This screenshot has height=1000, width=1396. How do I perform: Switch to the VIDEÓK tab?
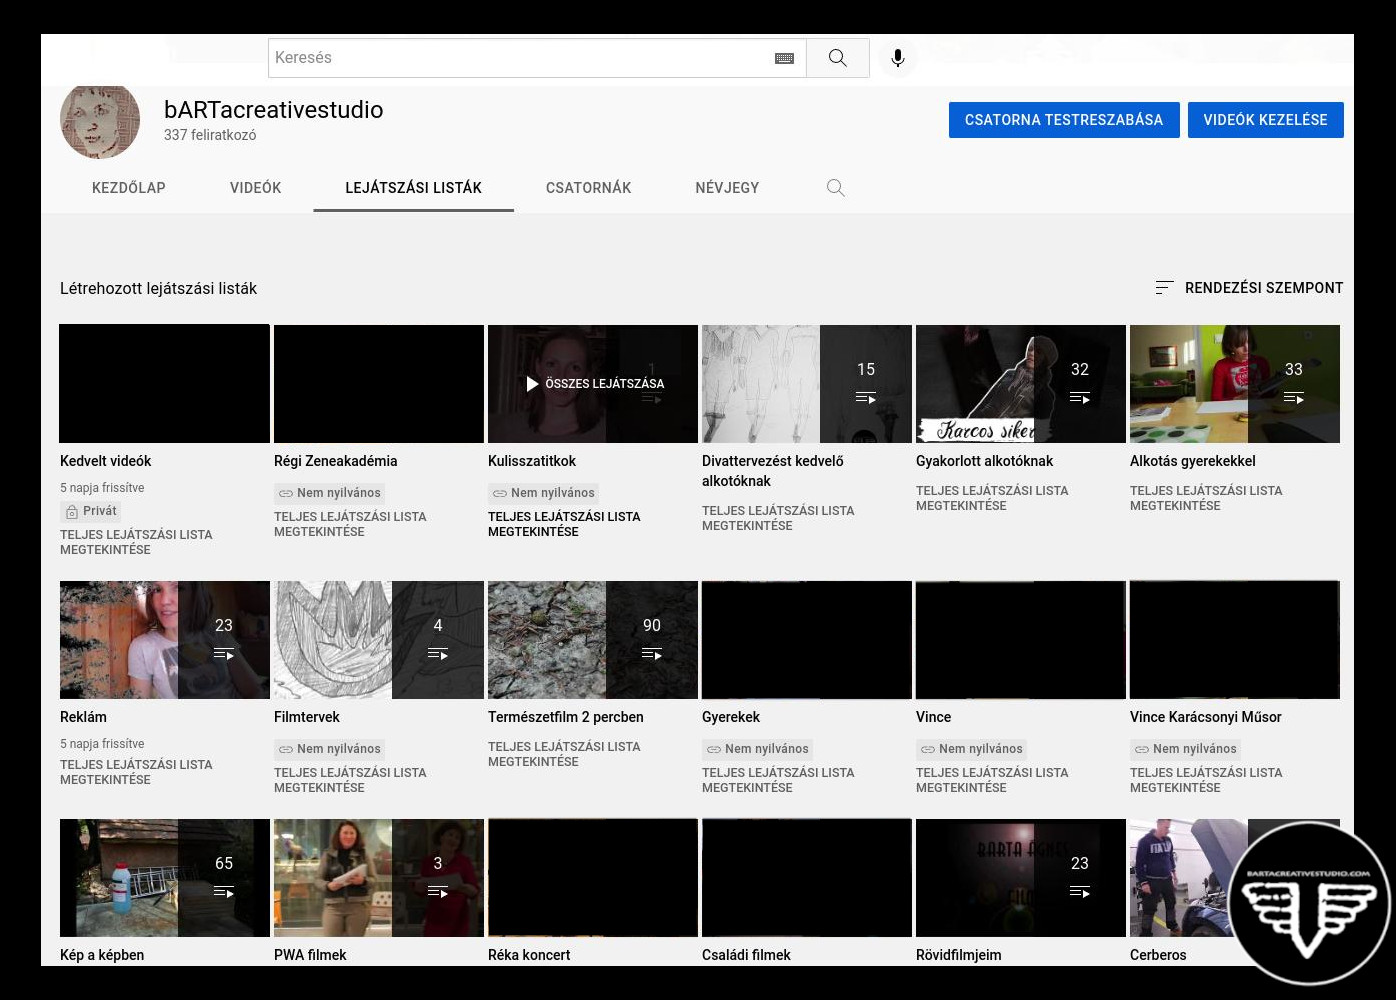coord(256,188)
